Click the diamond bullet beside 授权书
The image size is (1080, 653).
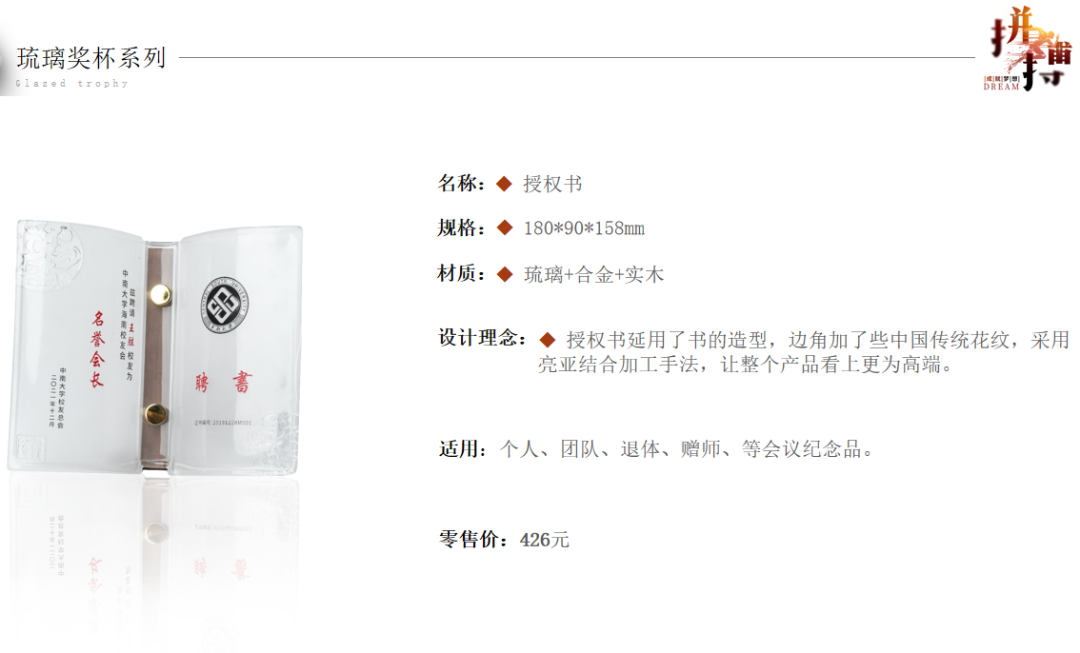pos(504,184)
